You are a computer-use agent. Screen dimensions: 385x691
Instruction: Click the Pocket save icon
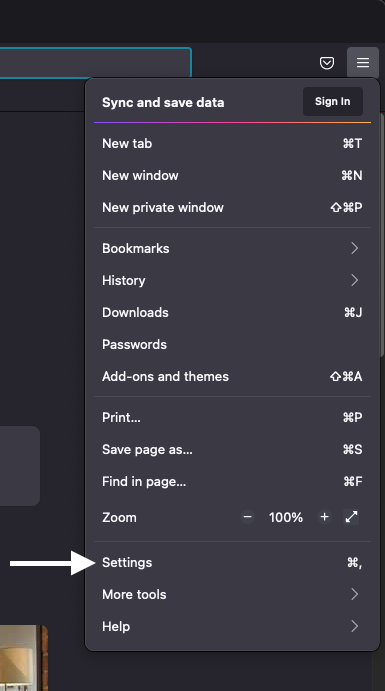pyautogui.click(x=326, y=63)
